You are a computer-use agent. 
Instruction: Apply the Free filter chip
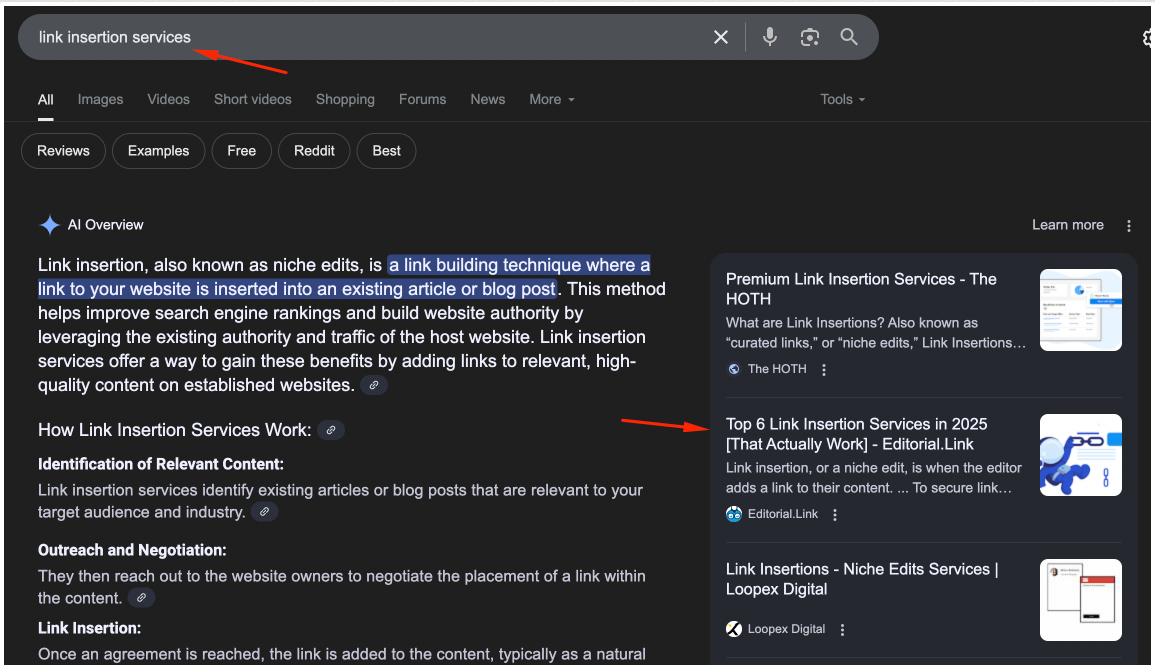click(x=242, y=151)
